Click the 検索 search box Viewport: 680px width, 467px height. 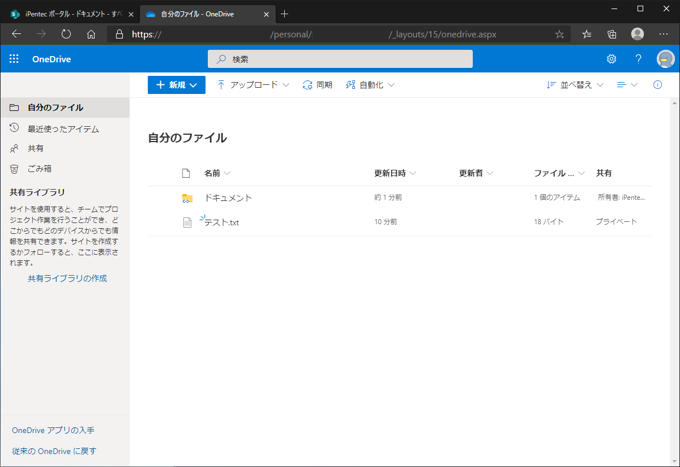point(340,59)
